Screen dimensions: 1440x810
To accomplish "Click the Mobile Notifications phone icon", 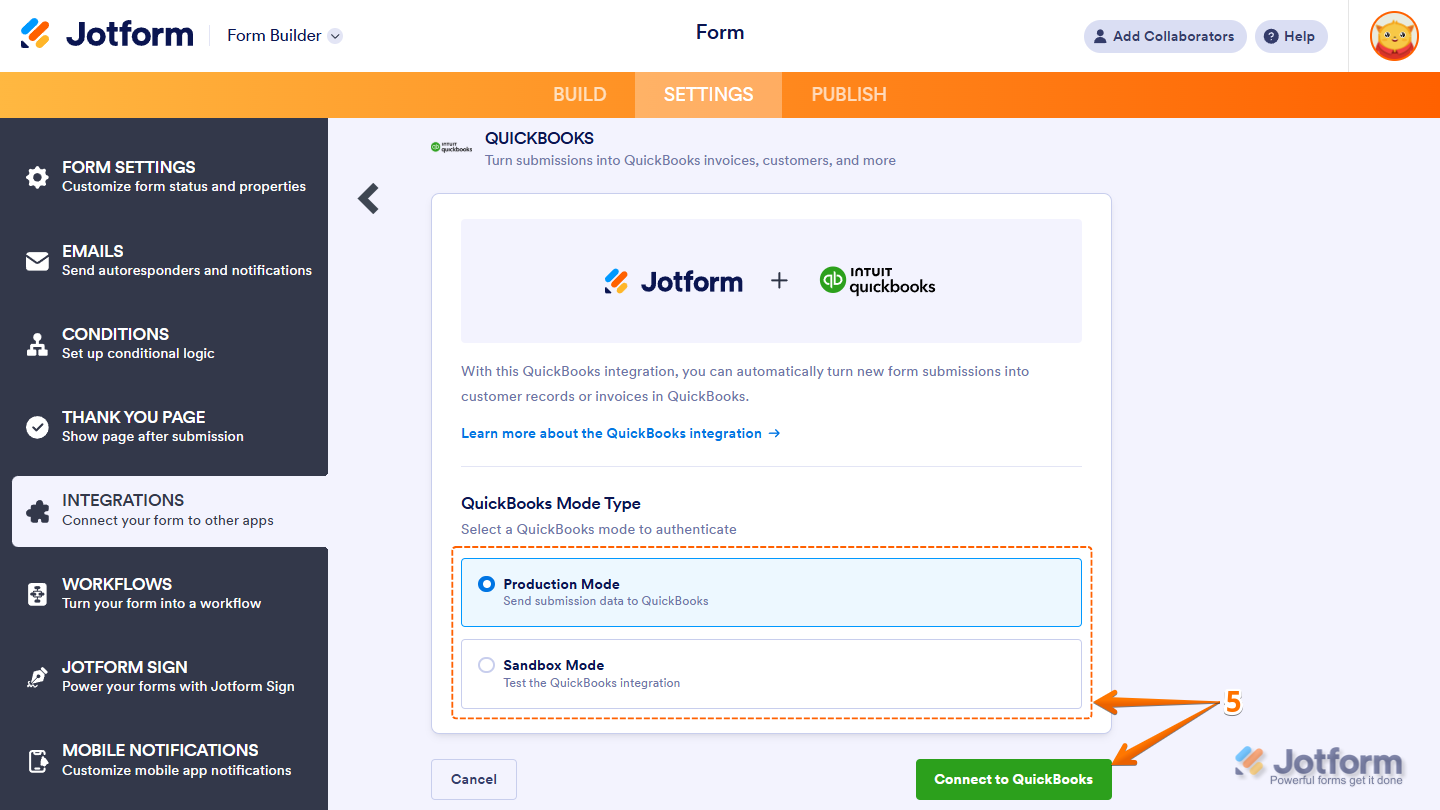I will click(x=37, y=761).
